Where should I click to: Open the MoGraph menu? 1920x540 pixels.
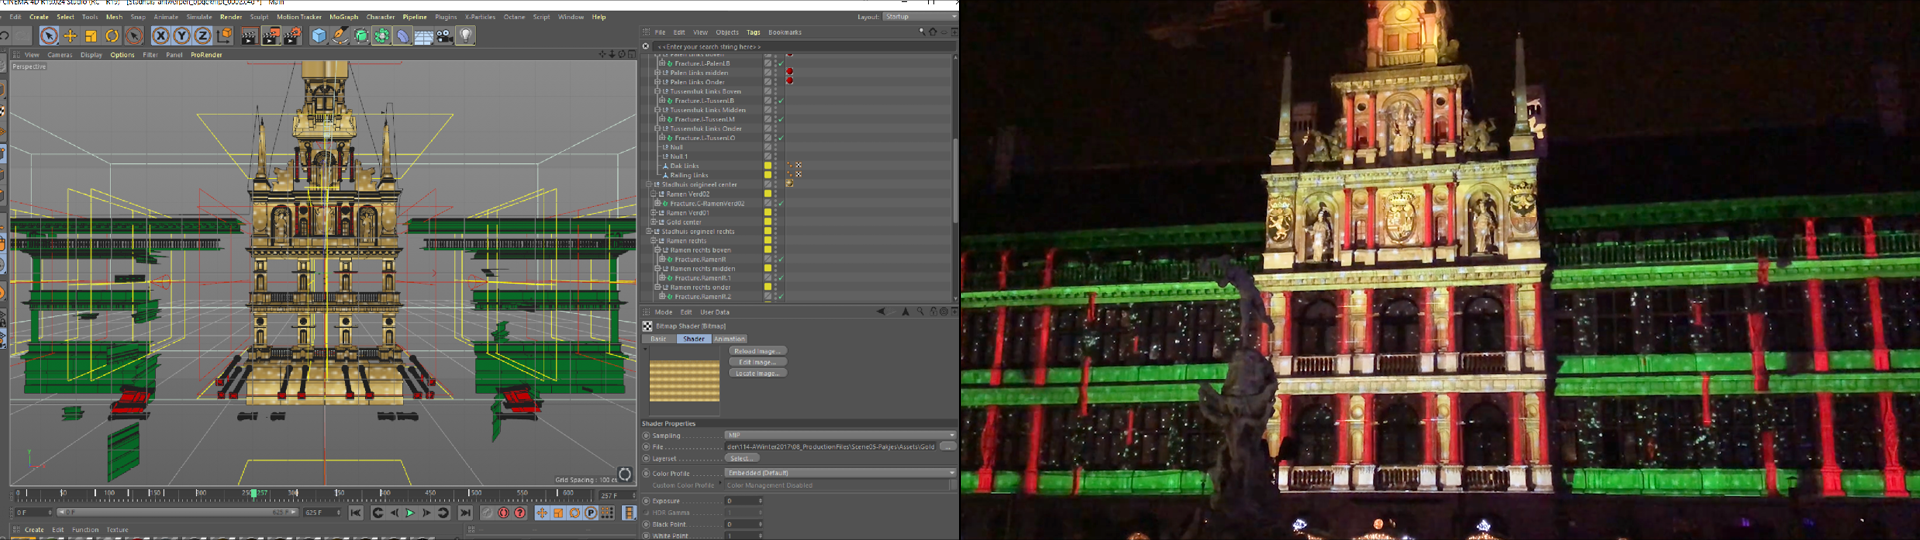(343, 17)
